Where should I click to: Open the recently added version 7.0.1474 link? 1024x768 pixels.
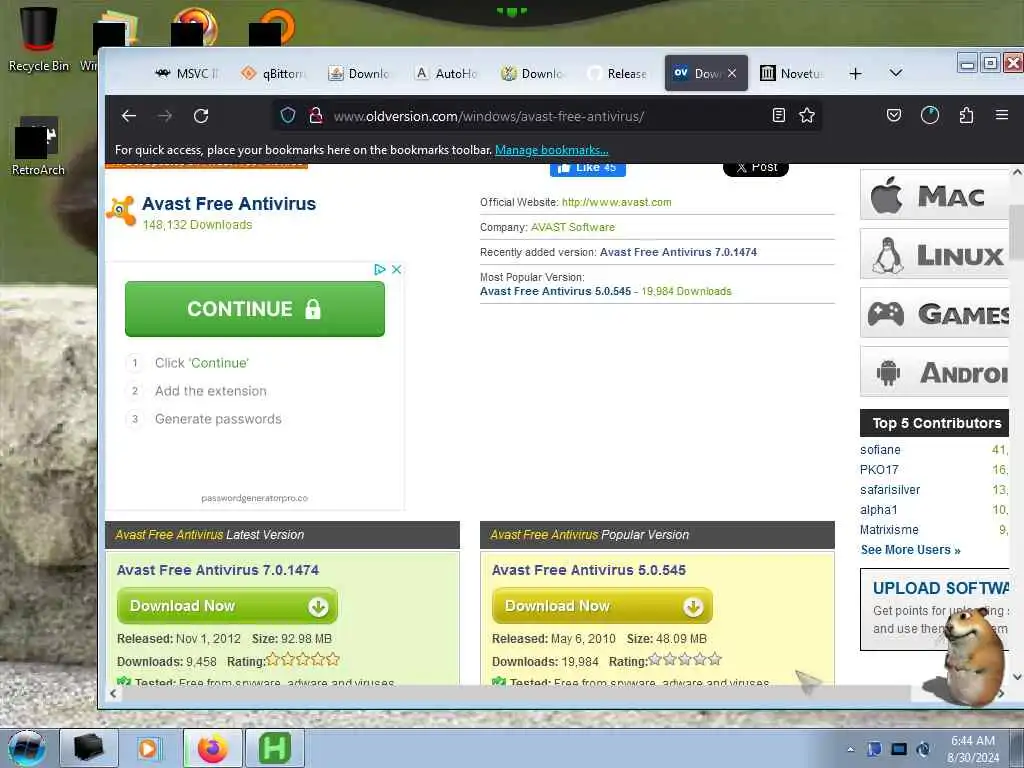click(x=679, y=252)
